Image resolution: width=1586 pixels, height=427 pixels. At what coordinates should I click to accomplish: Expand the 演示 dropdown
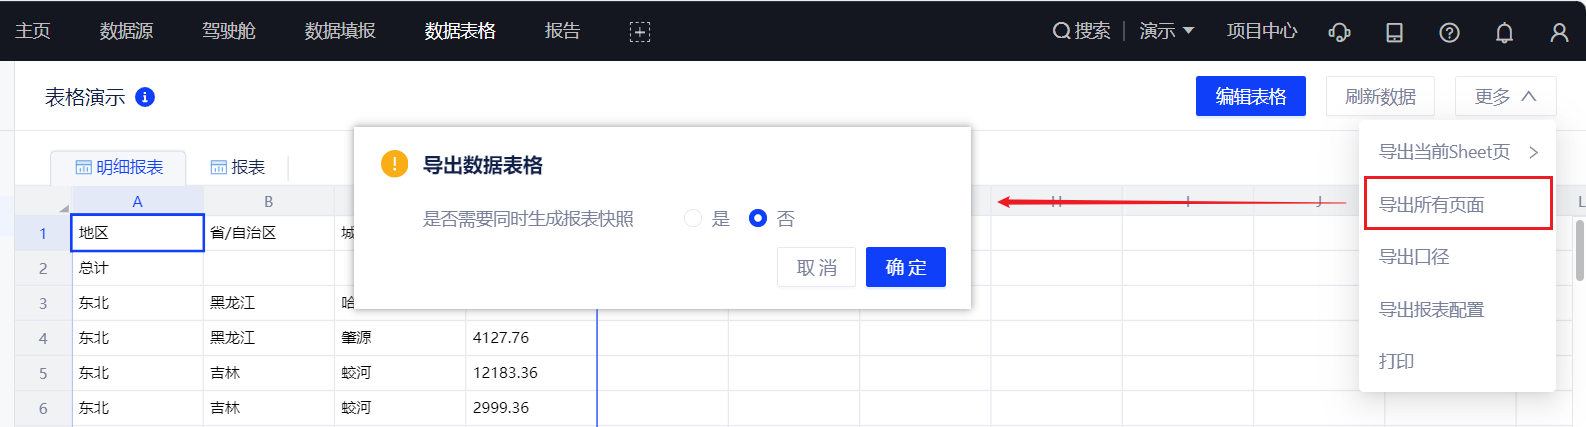pyautogui.click(x=1167, y=31)
